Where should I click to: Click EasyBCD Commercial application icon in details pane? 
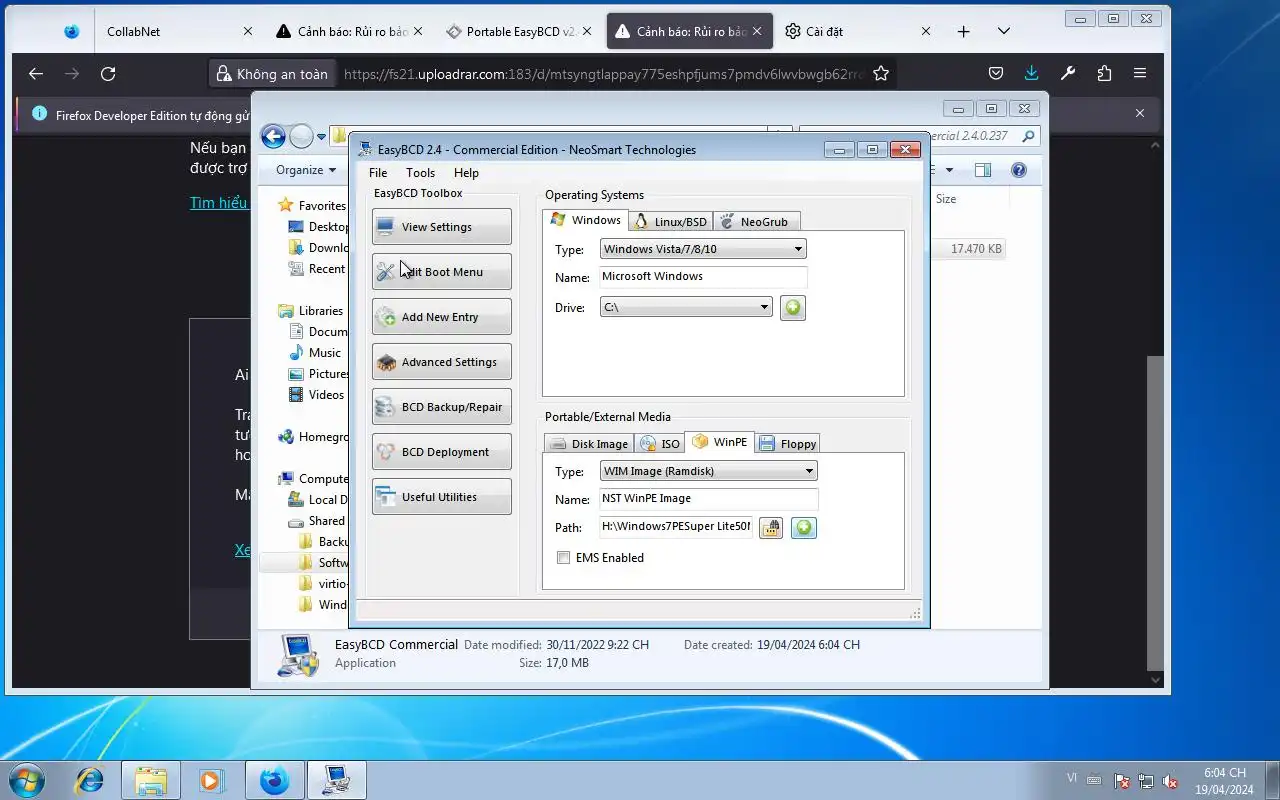[x=298, y=654]
